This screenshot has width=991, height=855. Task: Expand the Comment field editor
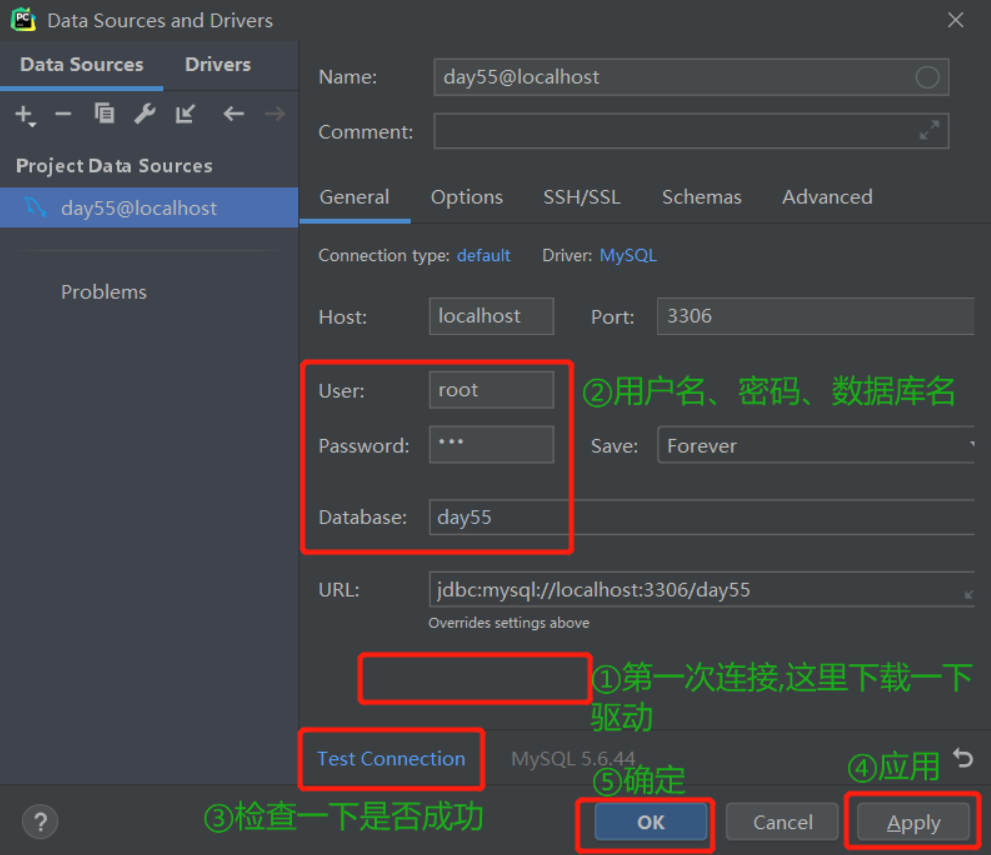click(929, 131)
